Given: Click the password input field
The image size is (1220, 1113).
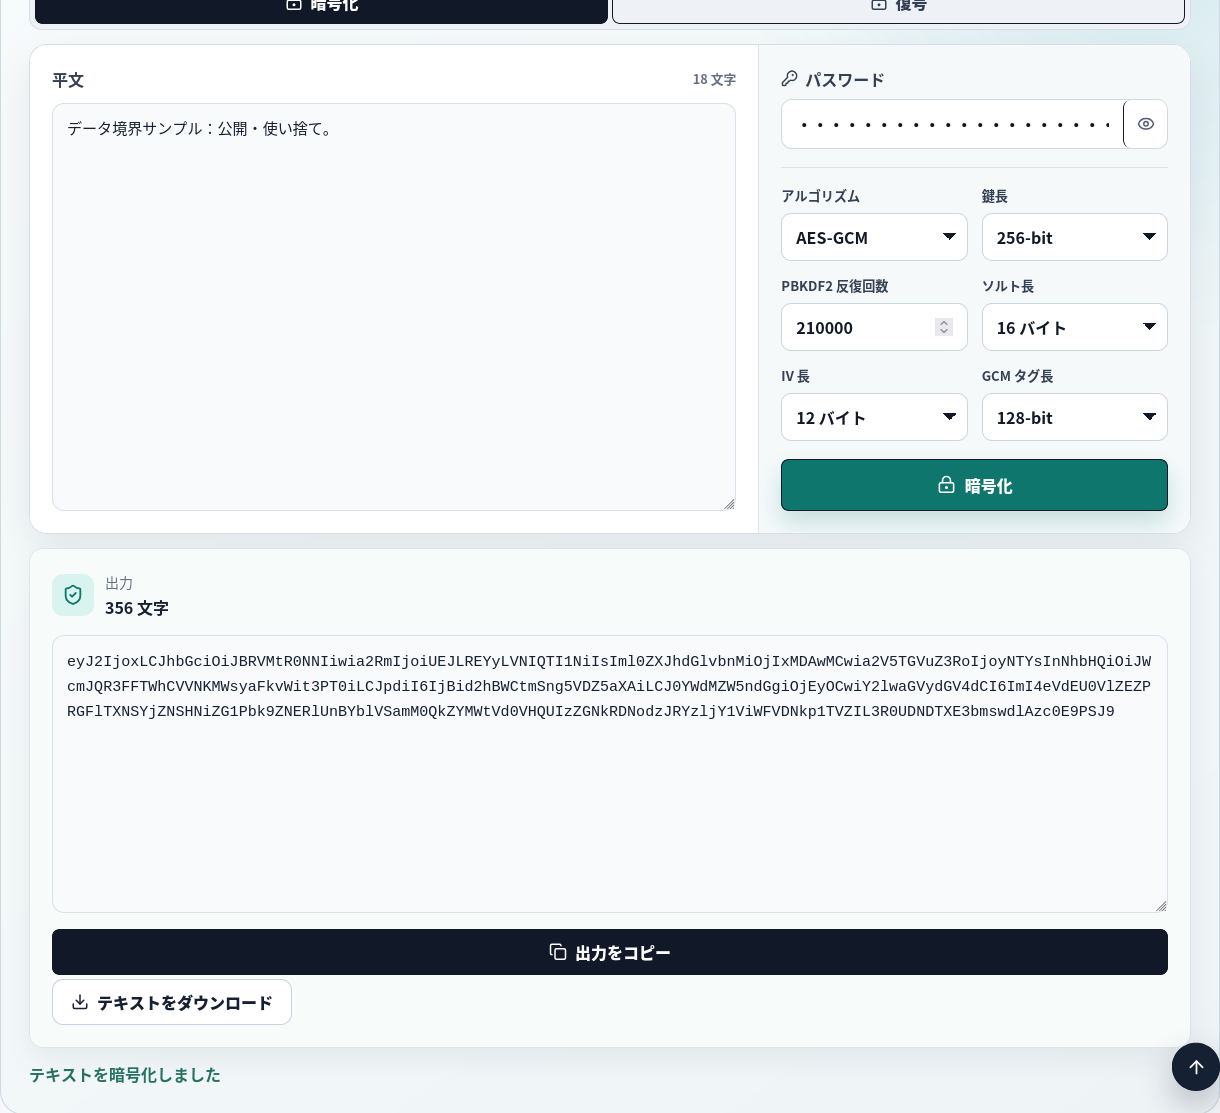Looking at the screenshot, I should click(952, 124).
